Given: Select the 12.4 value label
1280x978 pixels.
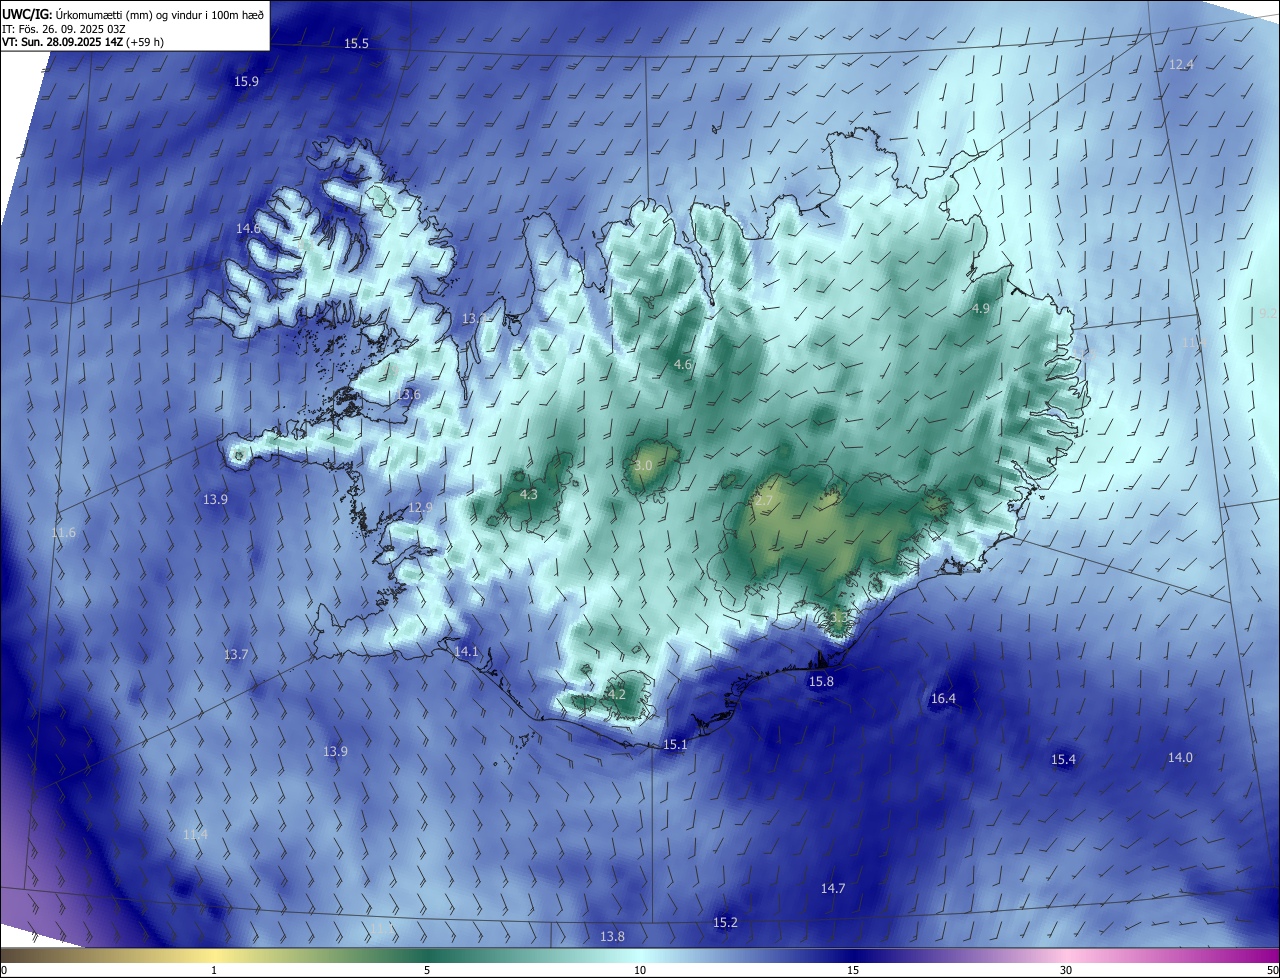Looking at the screenshot, I should [1182, 65].
